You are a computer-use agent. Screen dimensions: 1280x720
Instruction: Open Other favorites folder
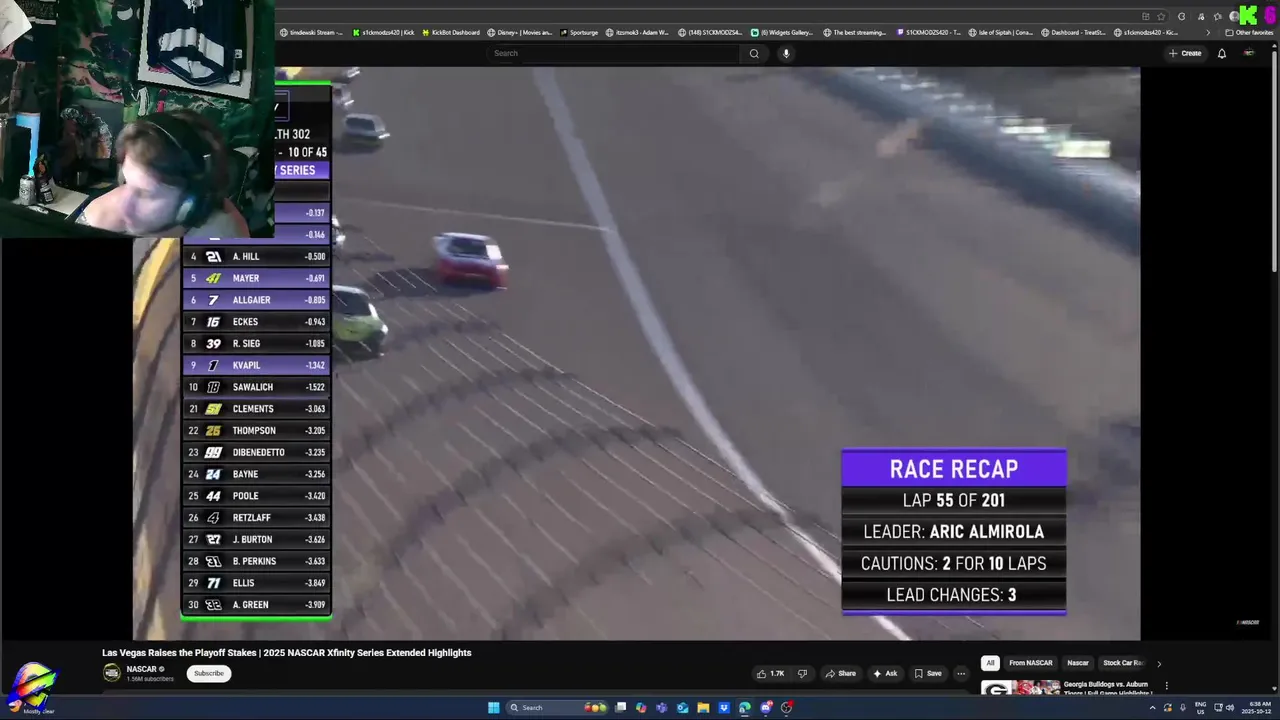1249,32
